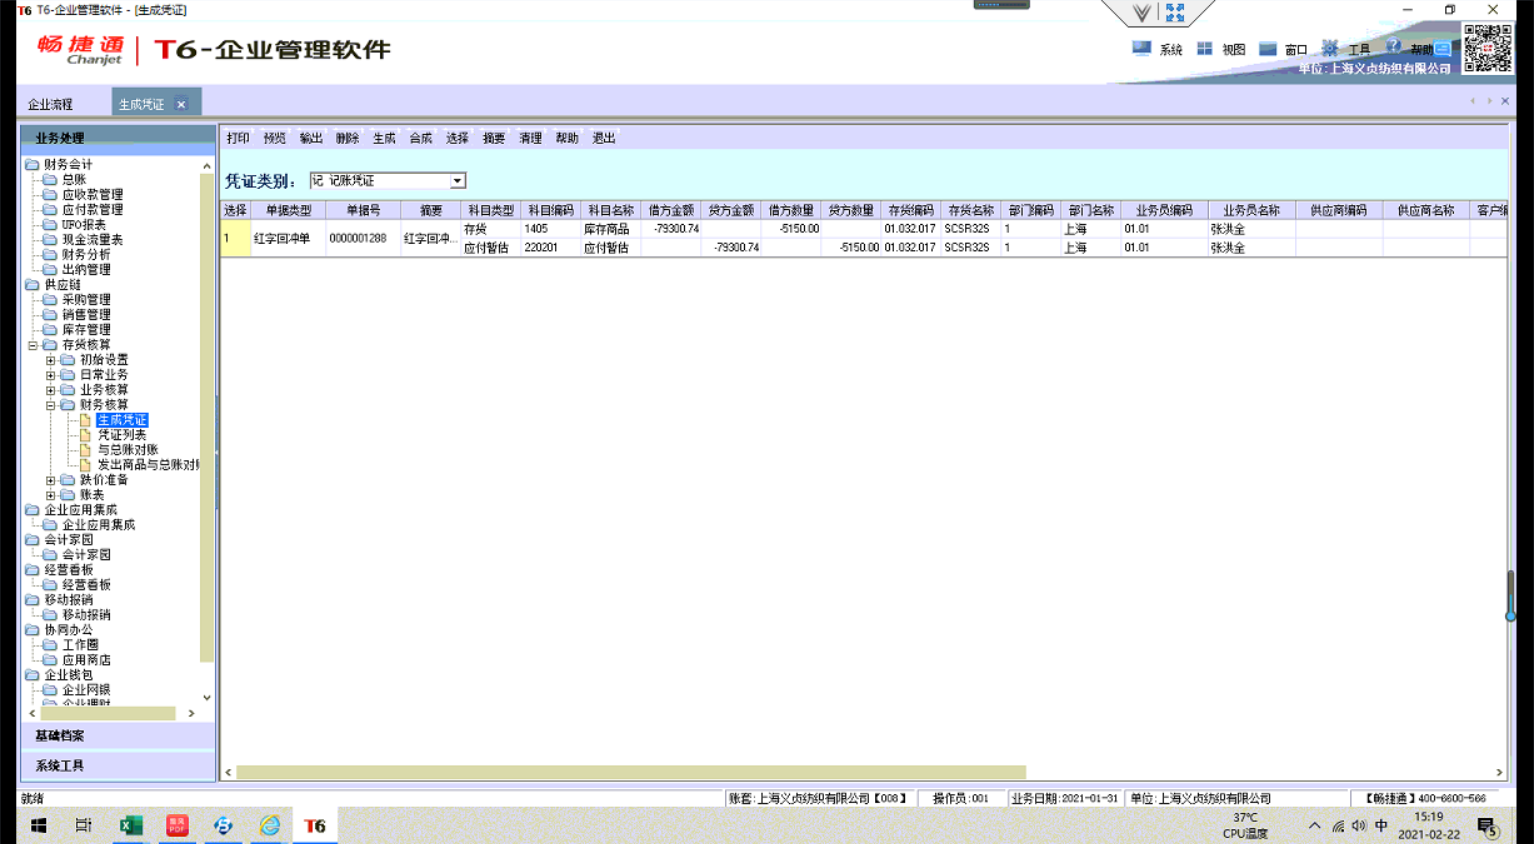Viewport: 1534px width, 844px height.
Task: Select 应收款管理 in the navigation tree
Action: point(93,195)
